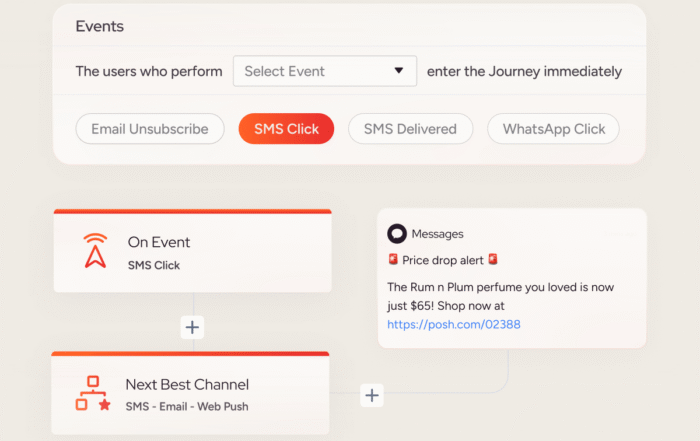Expand the Select Event dropdown arrow
Screen dimensions: 700x441
click(399, 71)
